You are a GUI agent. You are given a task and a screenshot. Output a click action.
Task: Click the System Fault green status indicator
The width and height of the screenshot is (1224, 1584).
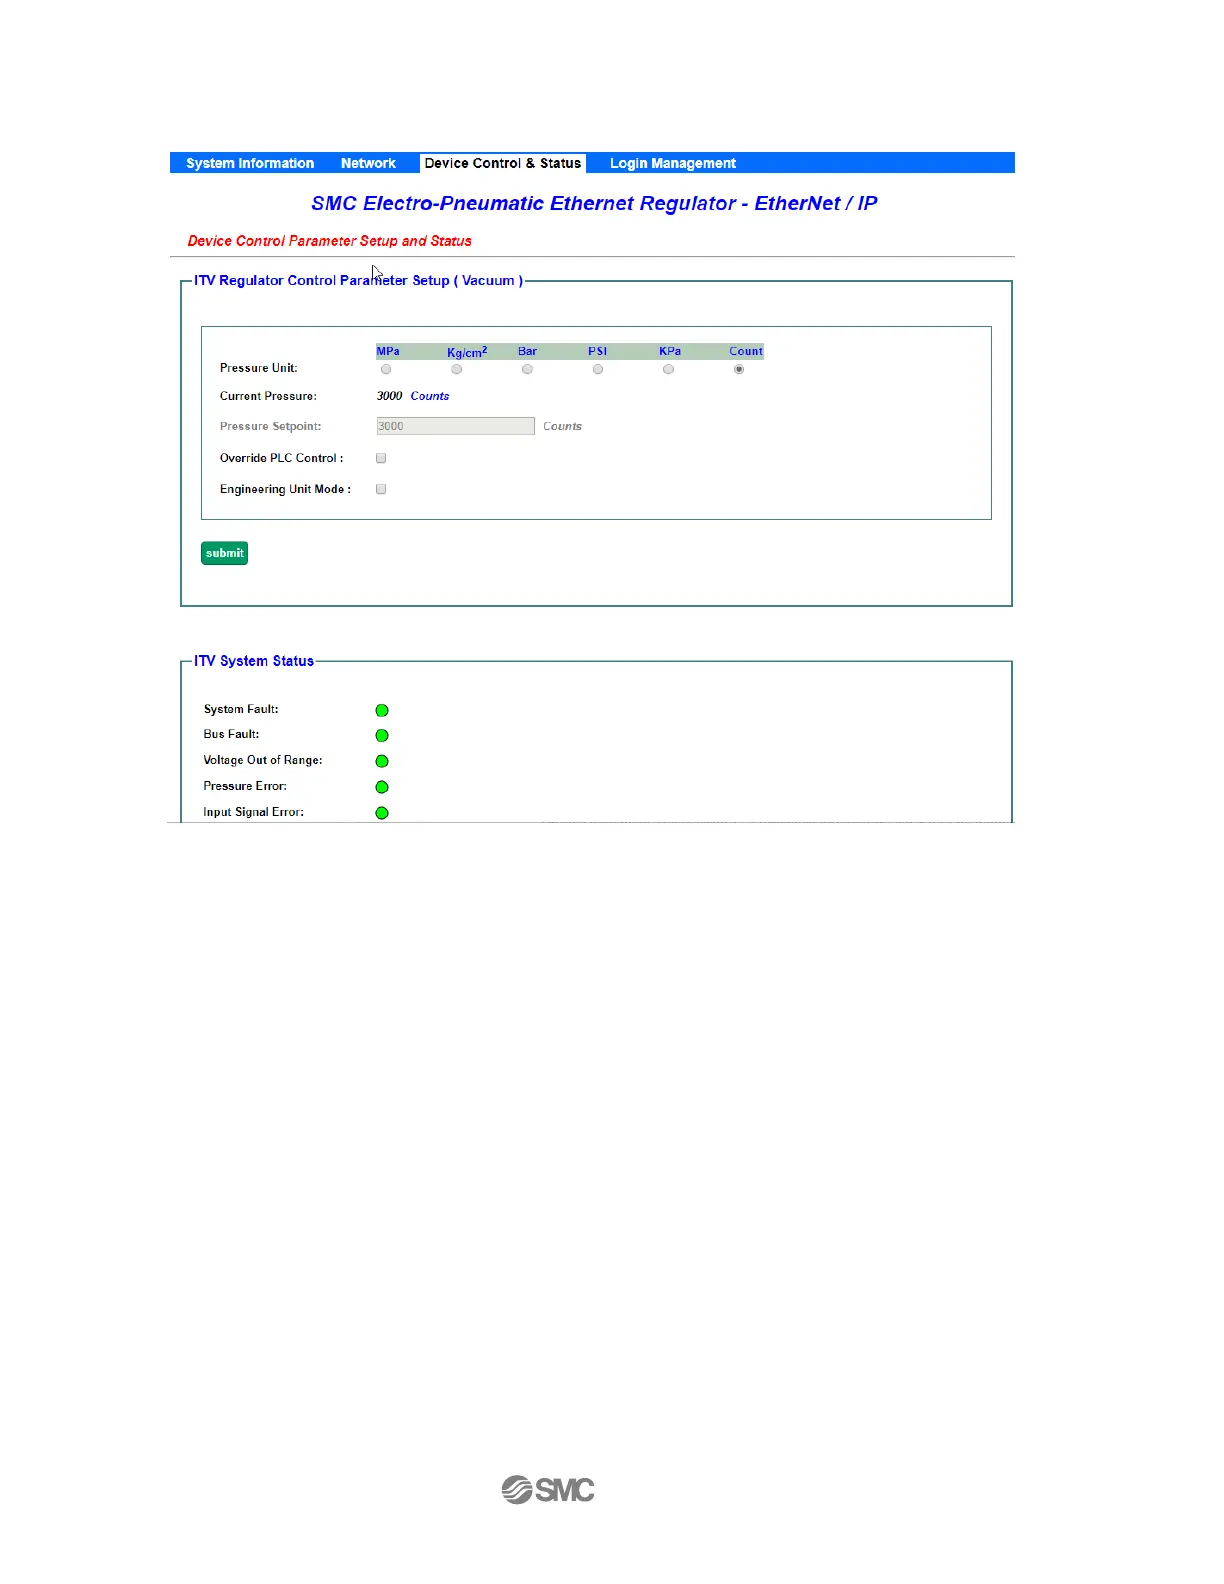(x=382, y=710)
